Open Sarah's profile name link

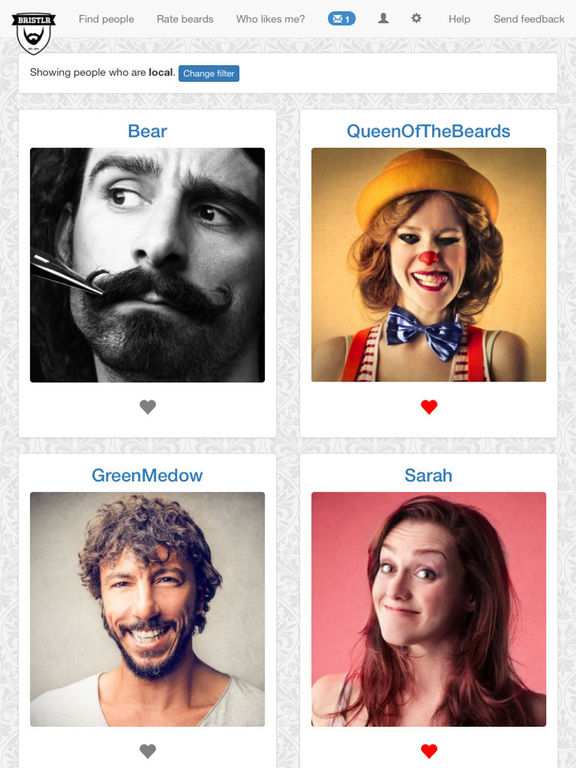pos(429,475)
